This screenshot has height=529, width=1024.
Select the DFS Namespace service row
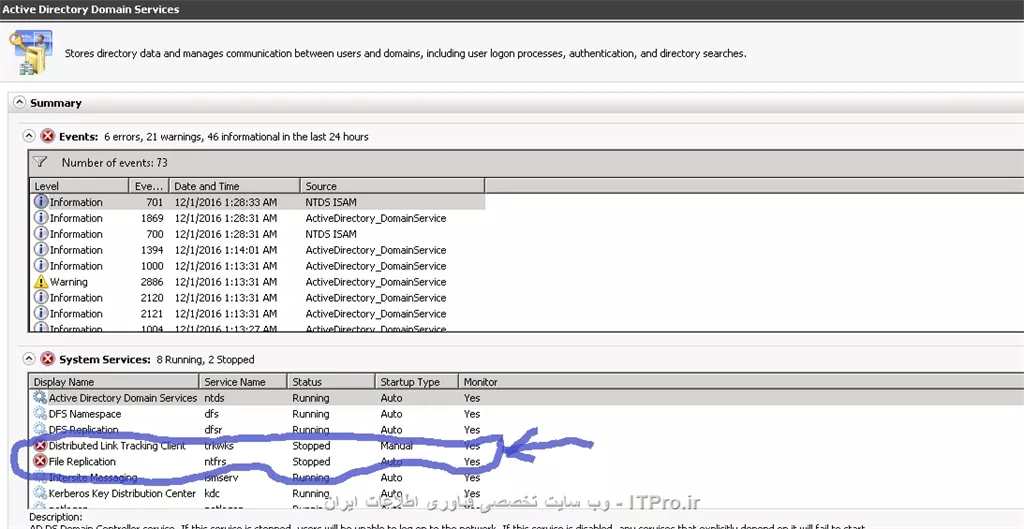click(526, 413)
